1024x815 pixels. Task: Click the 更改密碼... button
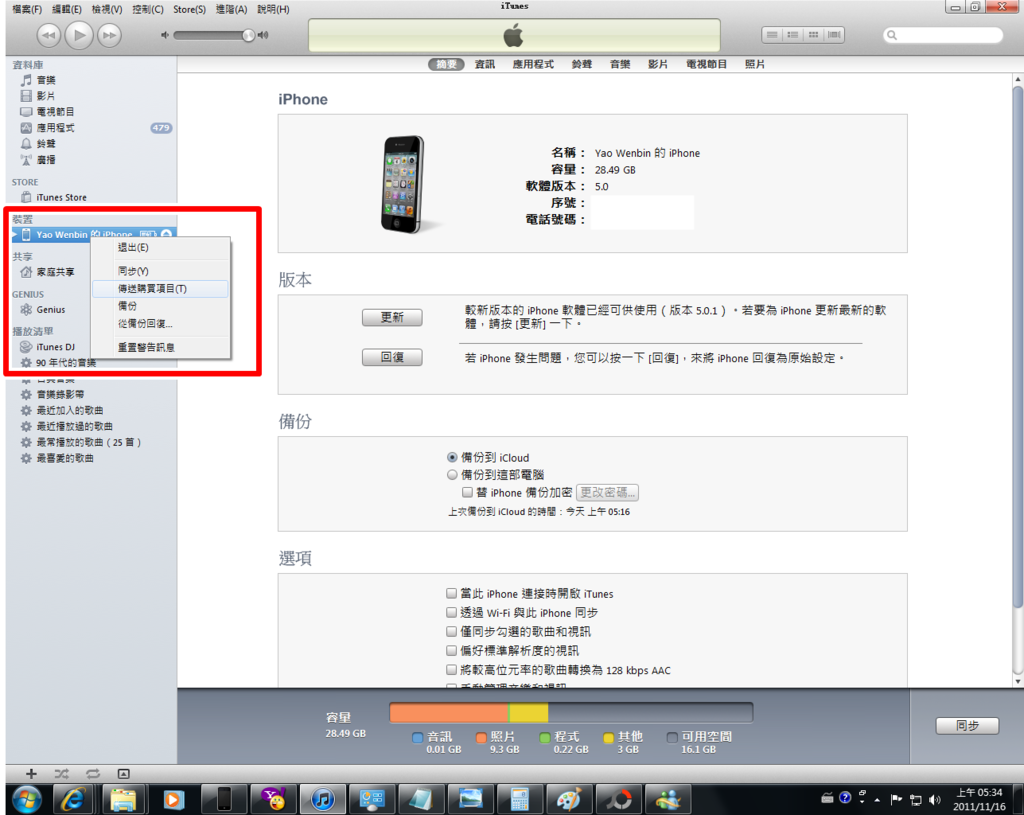(x=607, y=492)
